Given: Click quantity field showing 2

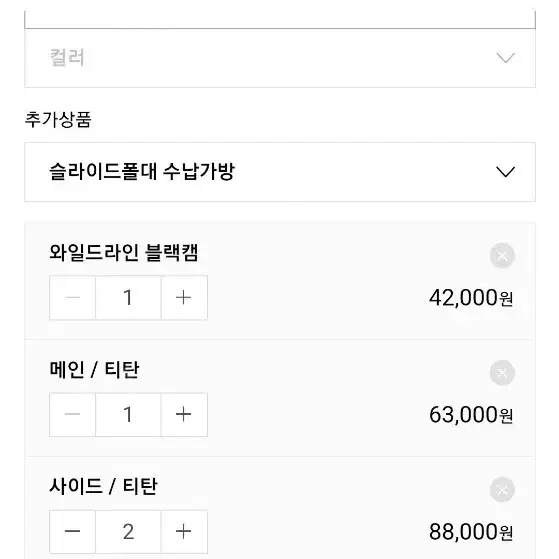Looking at the screenshot, I should pyautogui.click(x=128, y=532).
